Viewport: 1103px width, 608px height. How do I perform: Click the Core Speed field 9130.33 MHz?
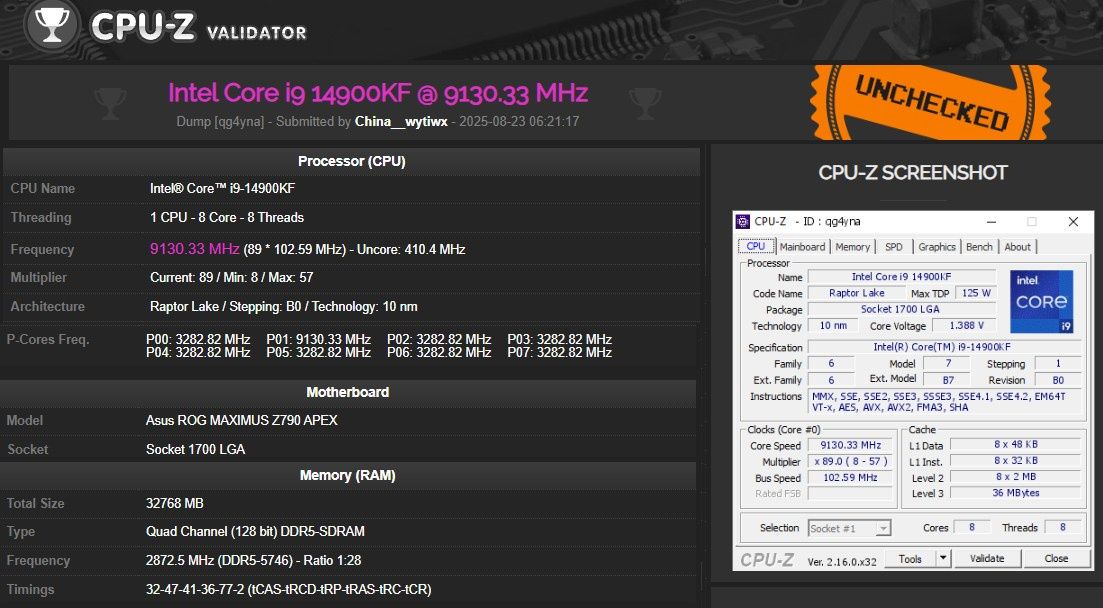coord(850,445)
